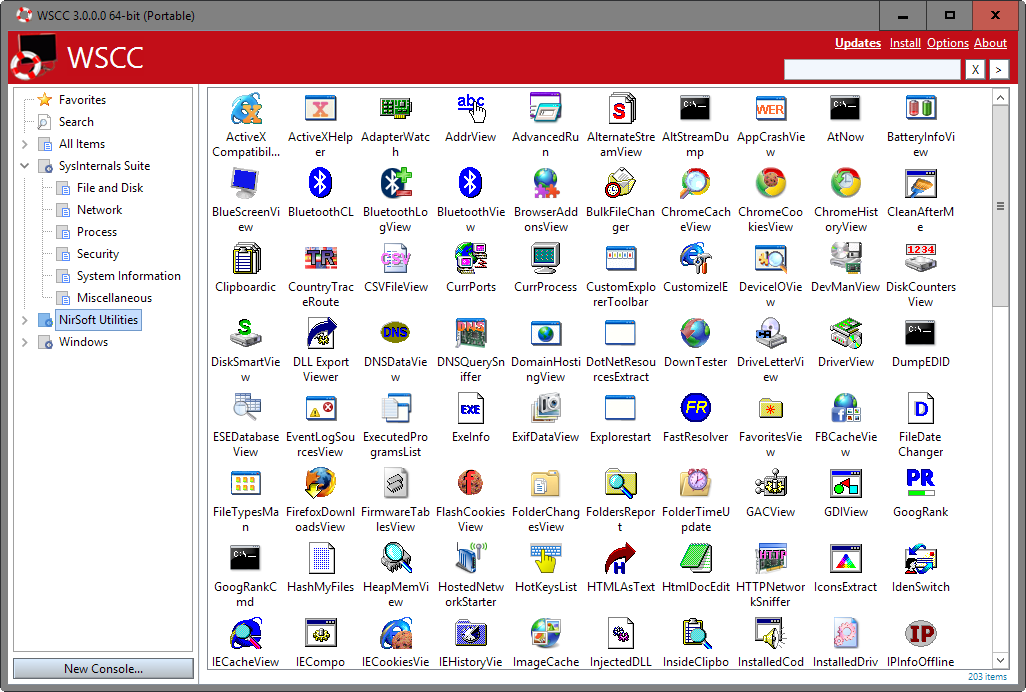Screen dimensions: 1026x692
Task: Select the Clipboardic icon
Action: click(x=246, y=259)
